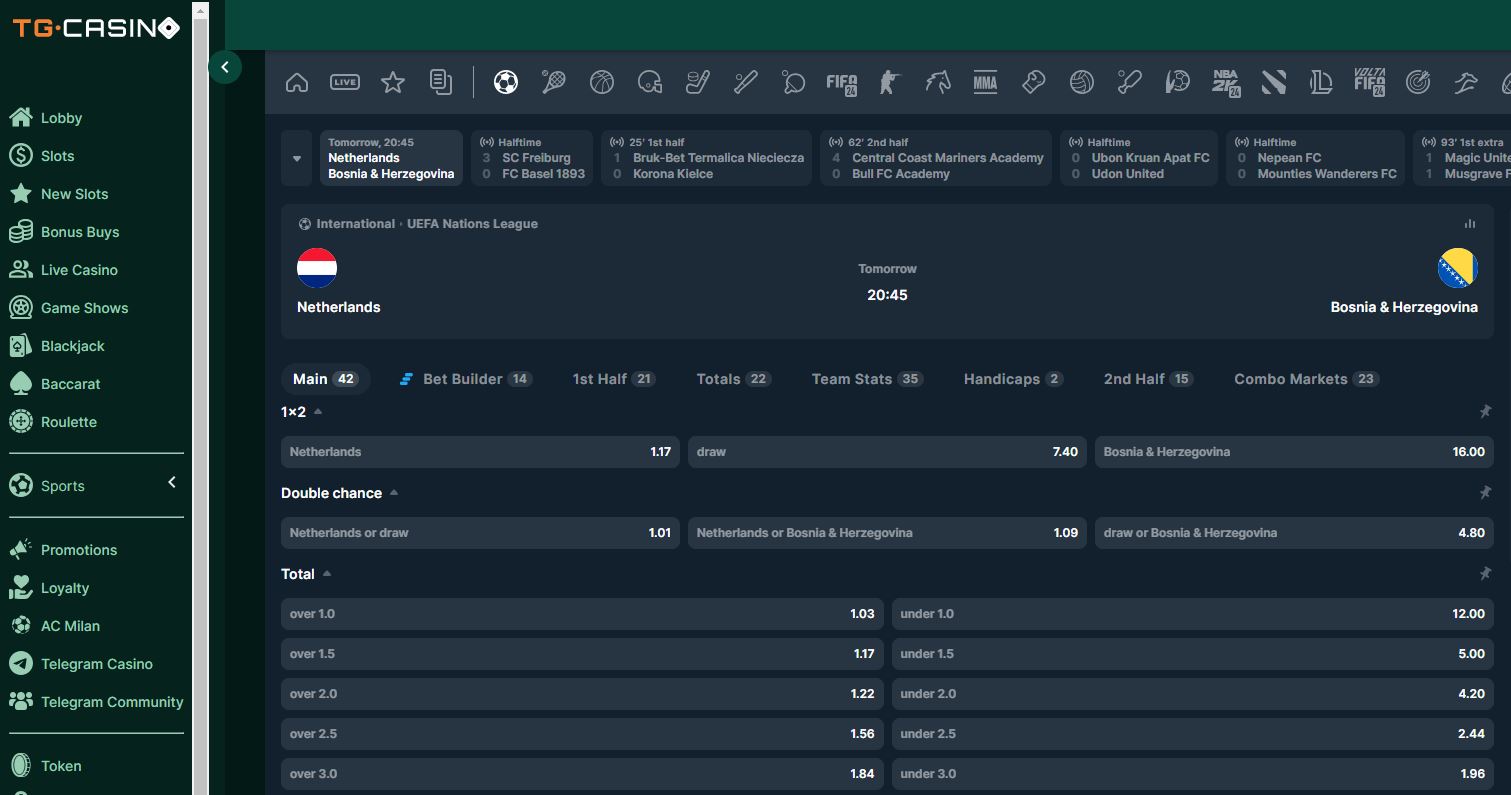
Task: Select the MMA sport icon
Action: (986, 82)
